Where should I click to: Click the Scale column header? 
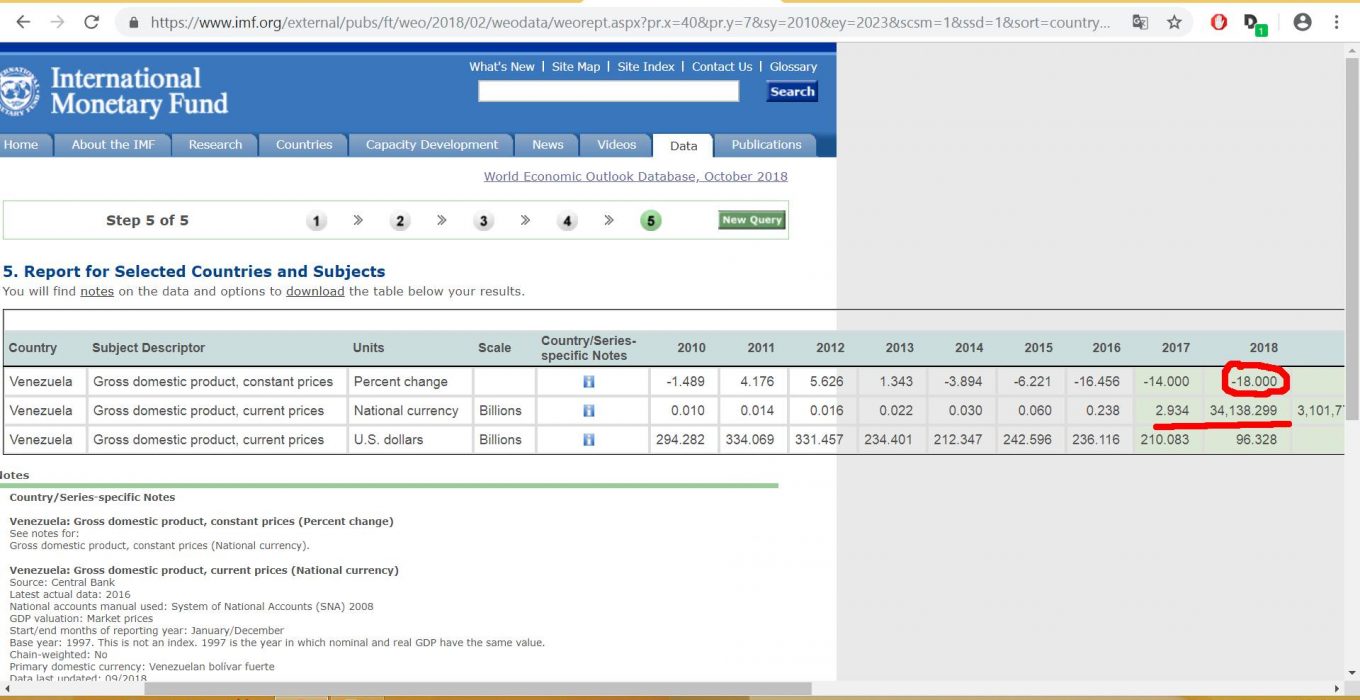[x=494, y=348]
